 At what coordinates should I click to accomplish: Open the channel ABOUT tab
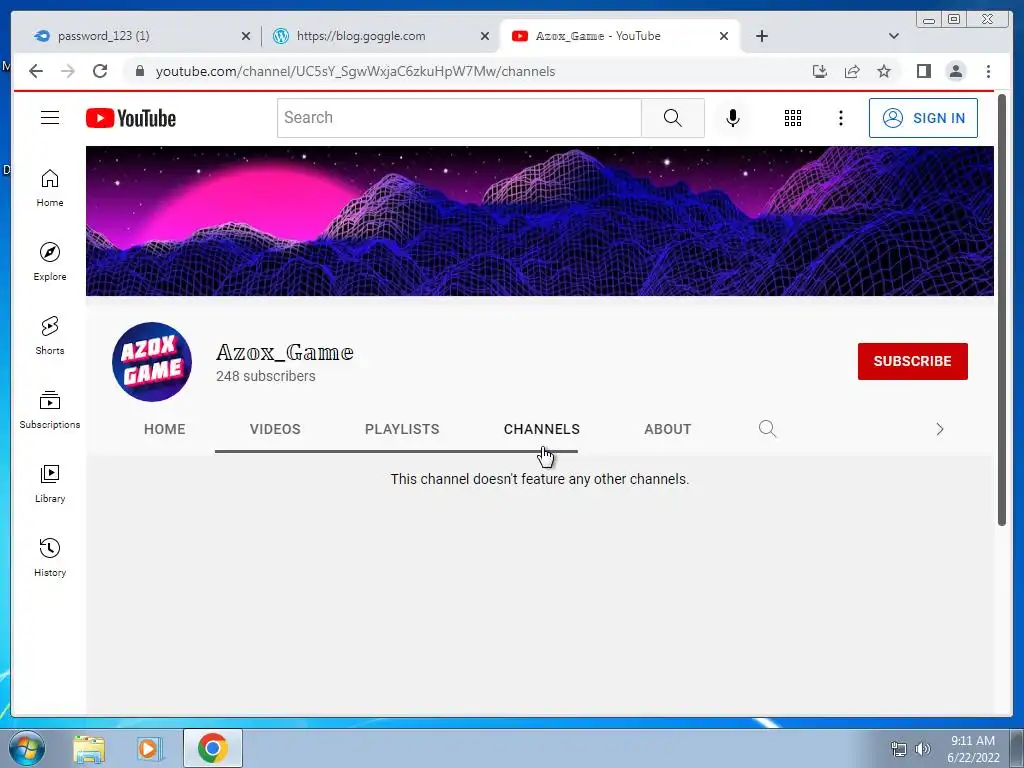667,429
